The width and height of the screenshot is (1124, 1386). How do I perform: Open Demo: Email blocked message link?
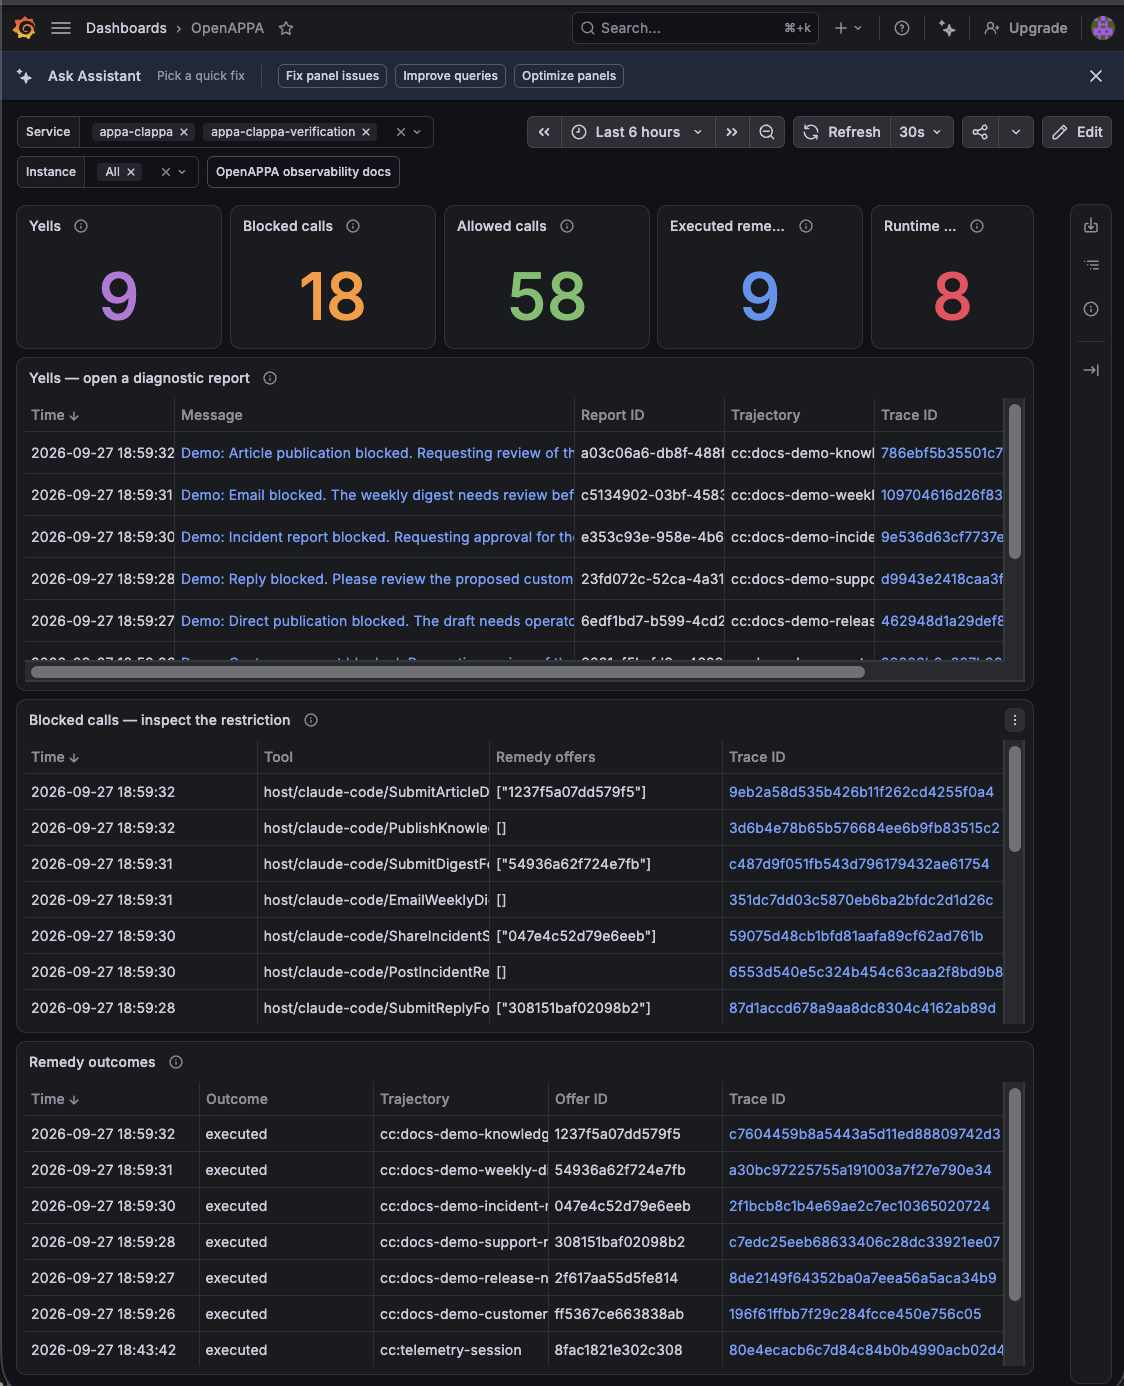(x=377, y=495)
